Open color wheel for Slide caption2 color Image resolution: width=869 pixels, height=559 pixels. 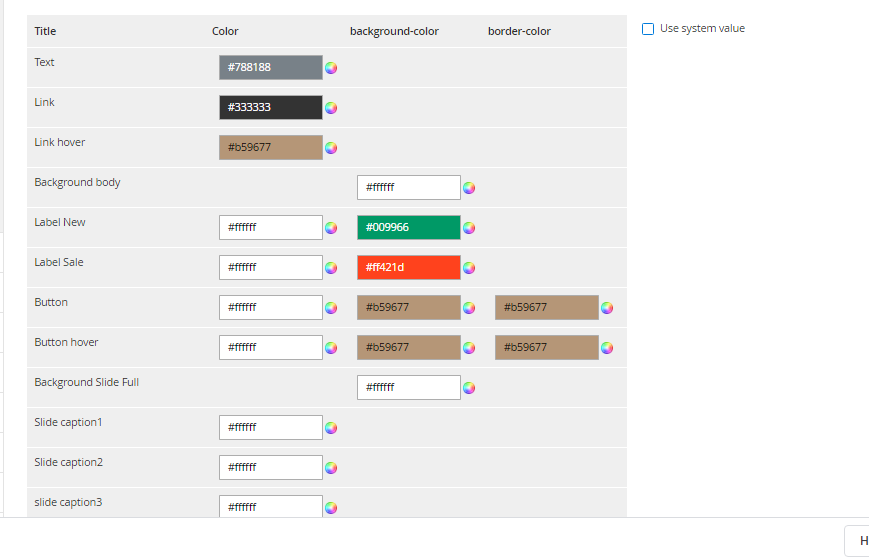tap(331, 468)
